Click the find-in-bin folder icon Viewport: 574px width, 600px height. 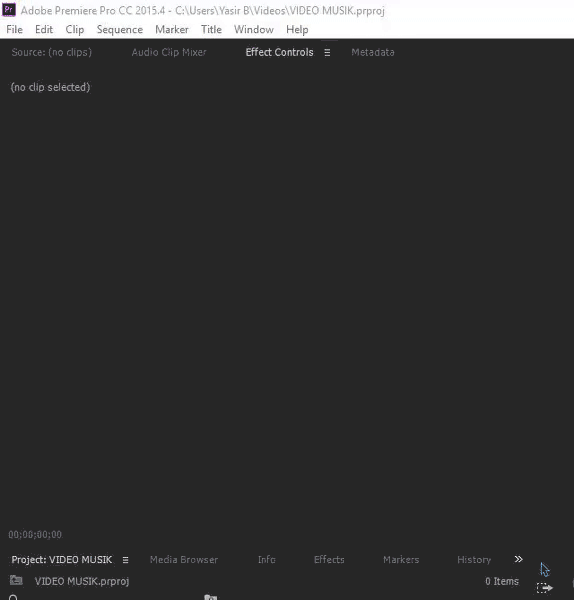(x=210, y=597)
